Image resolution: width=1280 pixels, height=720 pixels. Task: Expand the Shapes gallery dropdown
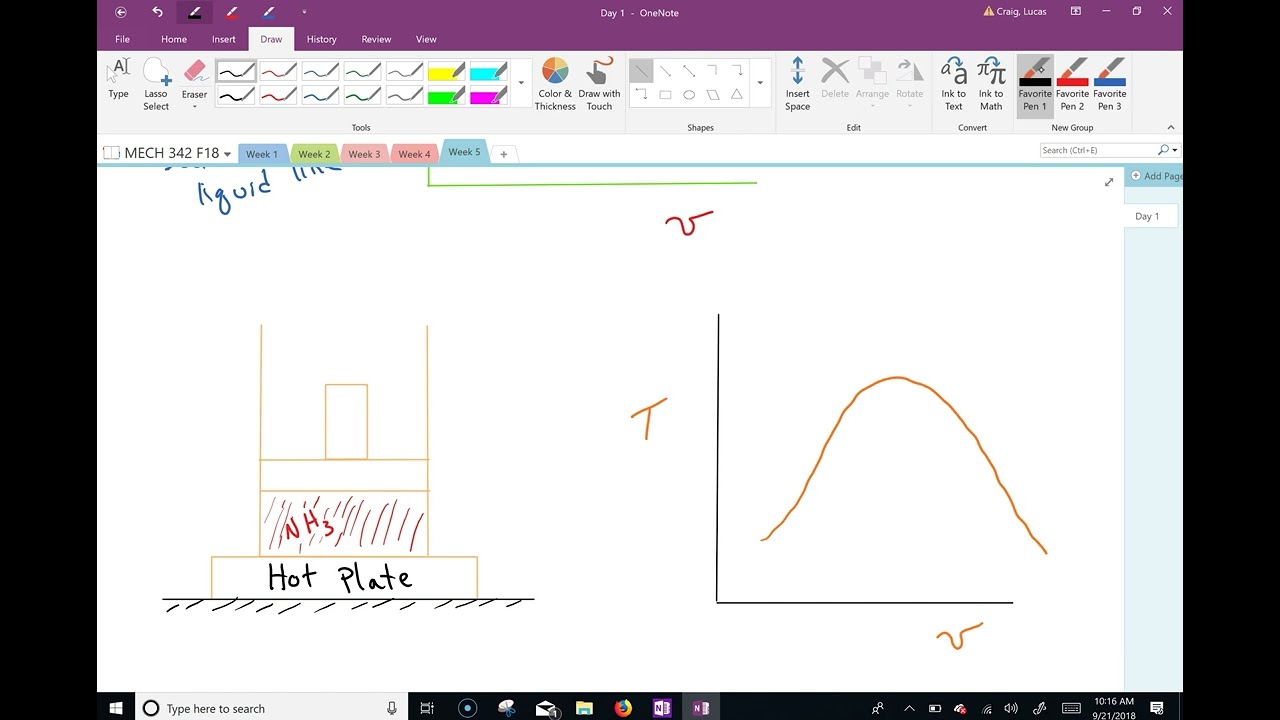pyautogui.click(x=760, y=84)
